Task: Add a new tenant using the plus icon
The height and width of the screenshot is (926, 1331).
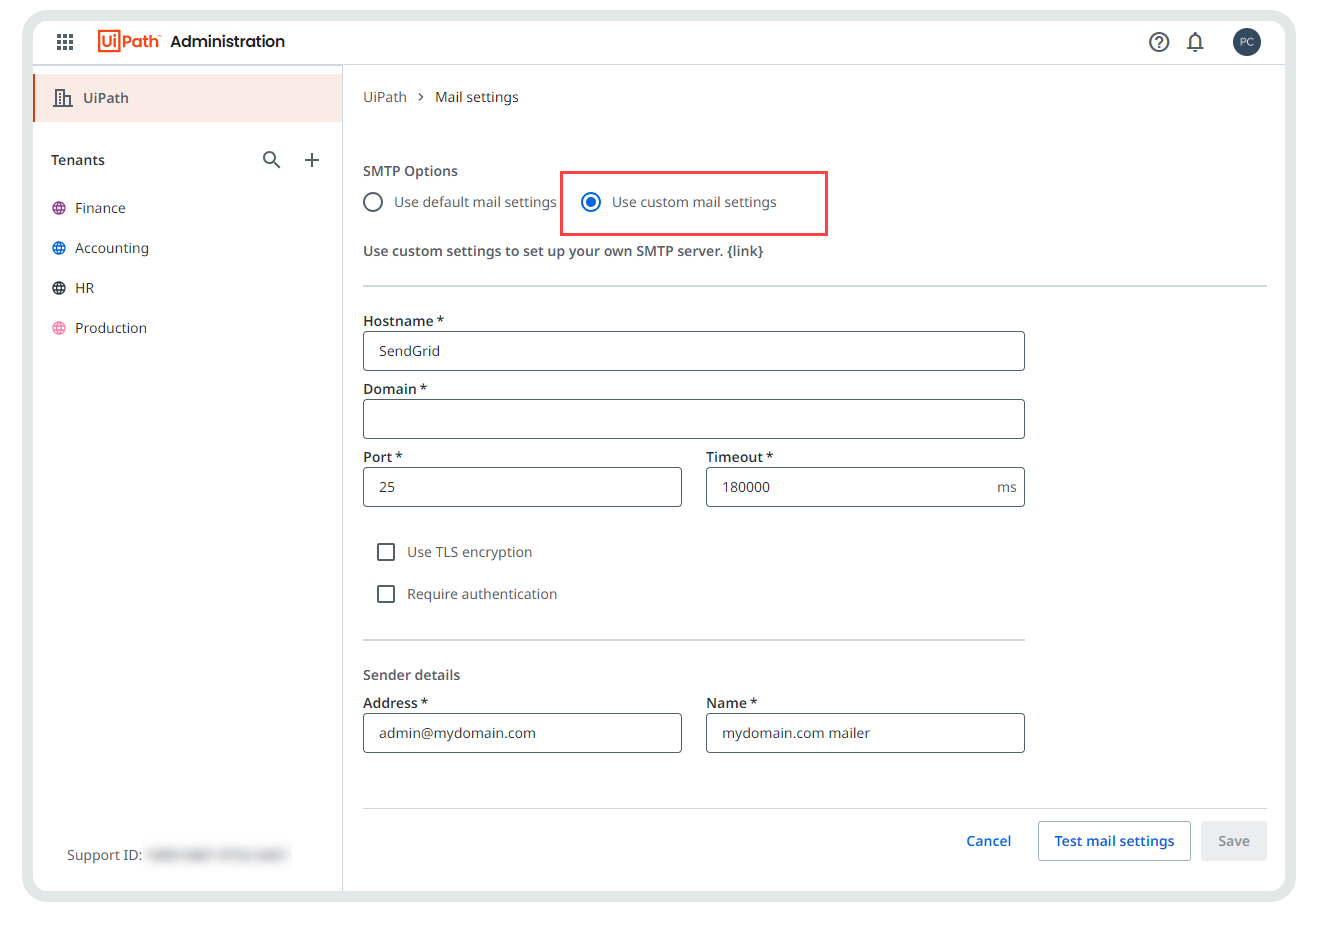Action: (x=311, y=159)
